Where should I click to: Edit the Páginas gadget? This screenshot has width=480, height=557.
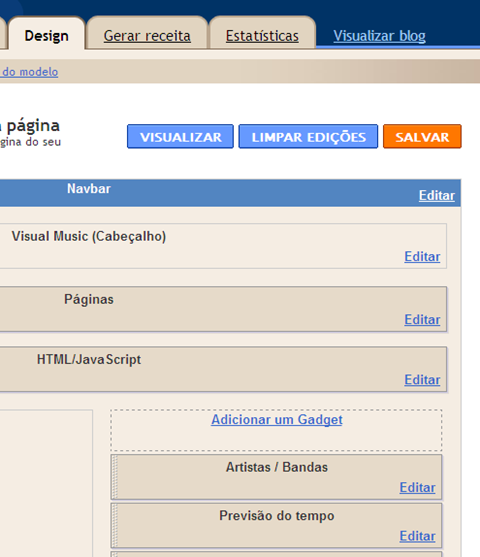422,319
